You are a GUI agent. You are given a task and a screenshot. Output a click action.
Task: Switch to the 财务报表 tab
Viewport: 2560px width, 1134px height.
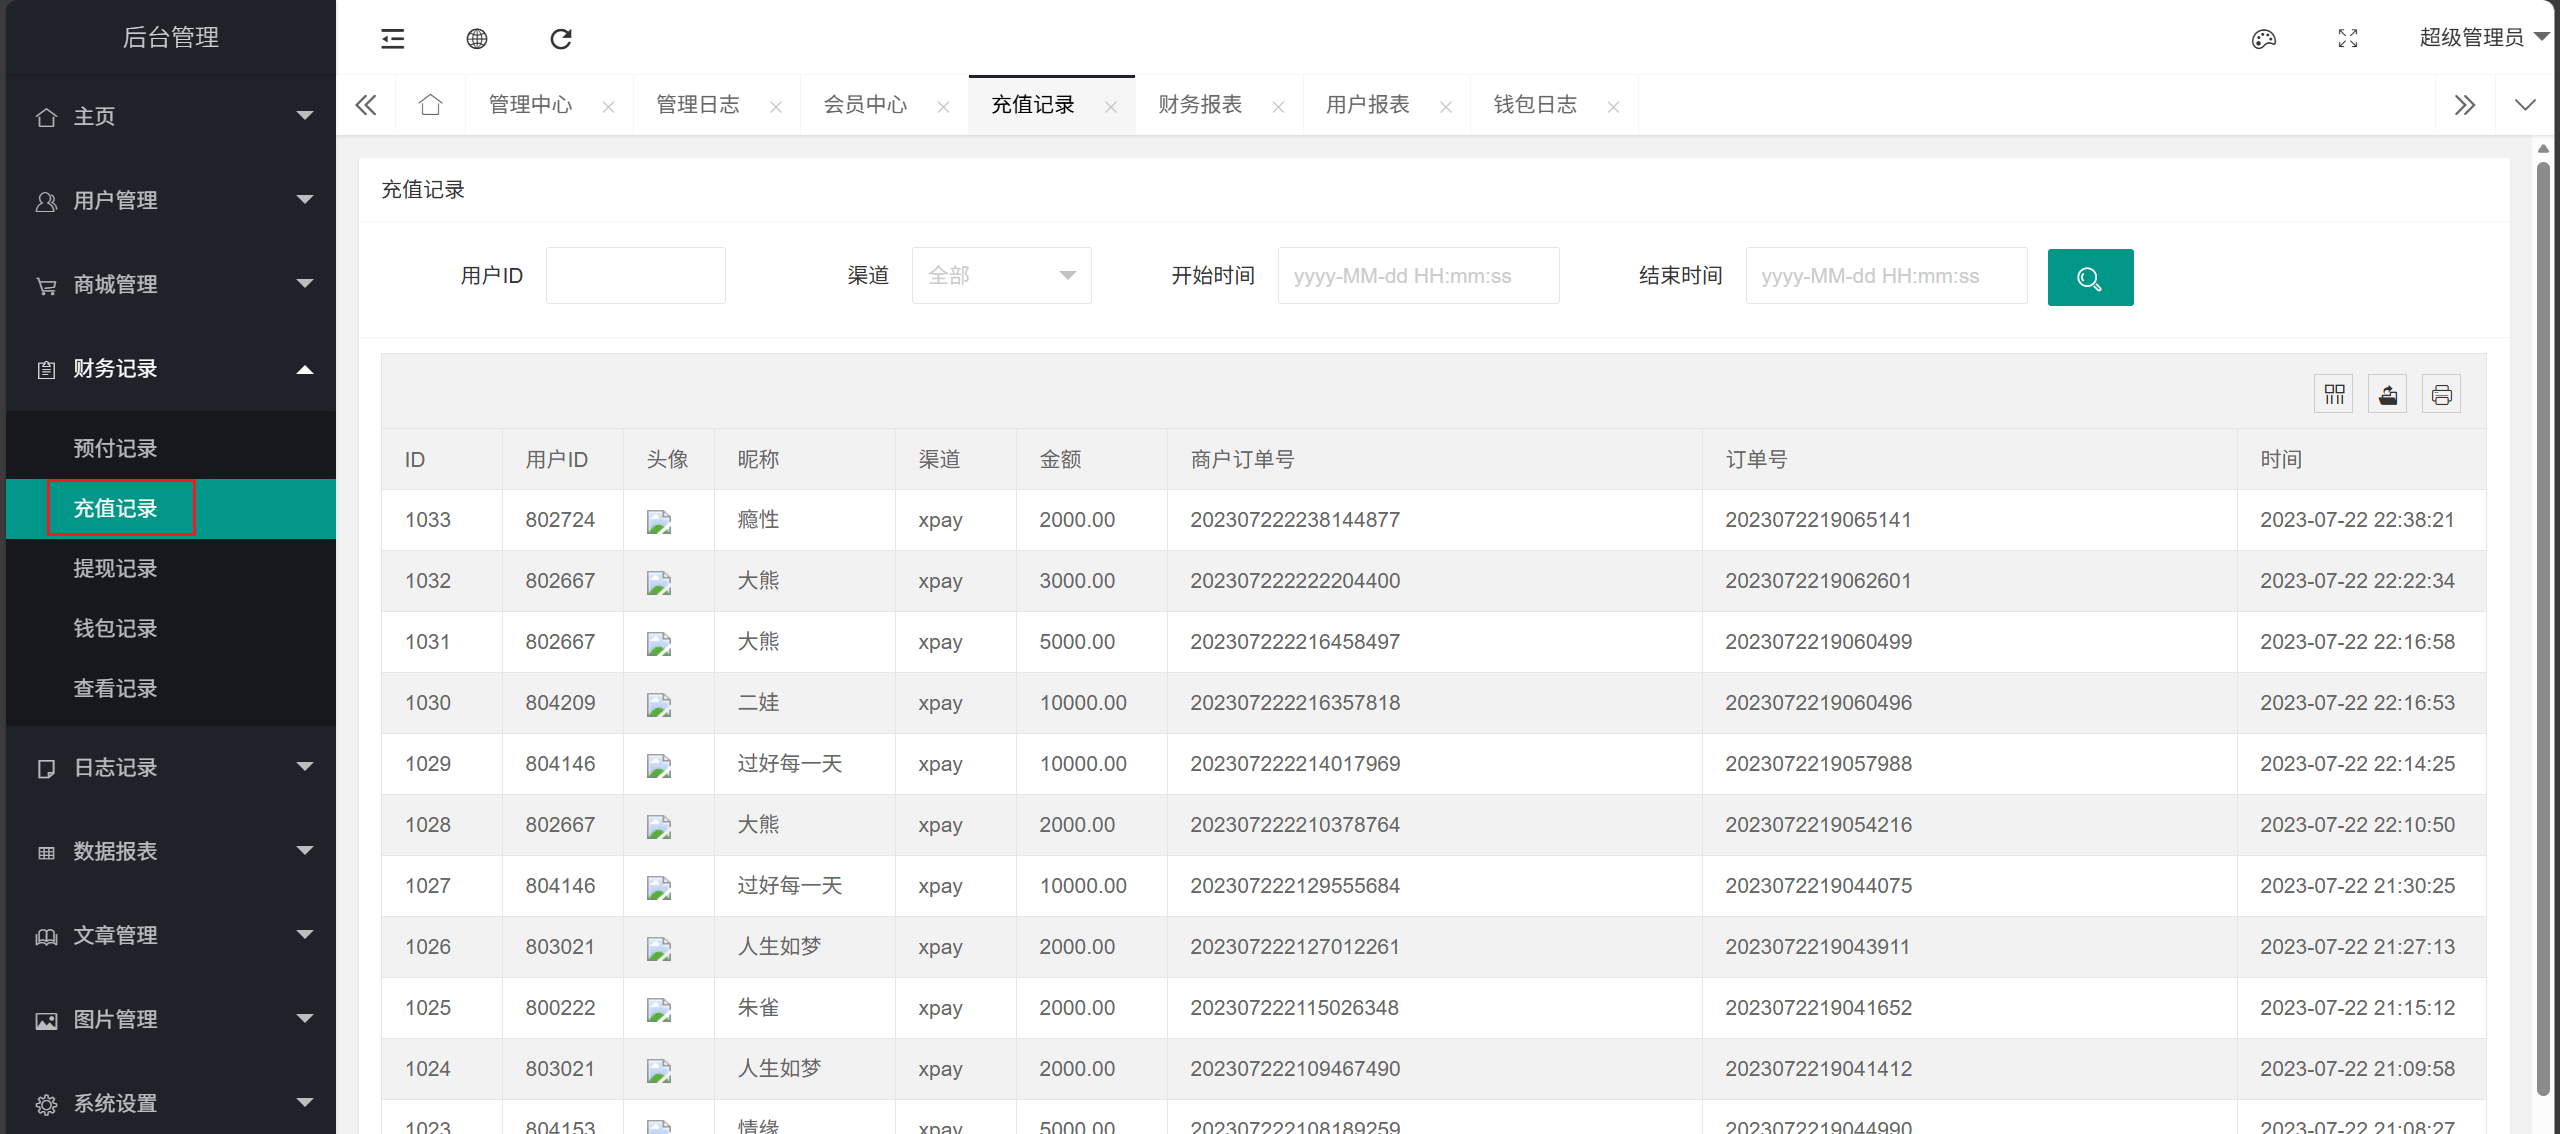click(1200, 105)
